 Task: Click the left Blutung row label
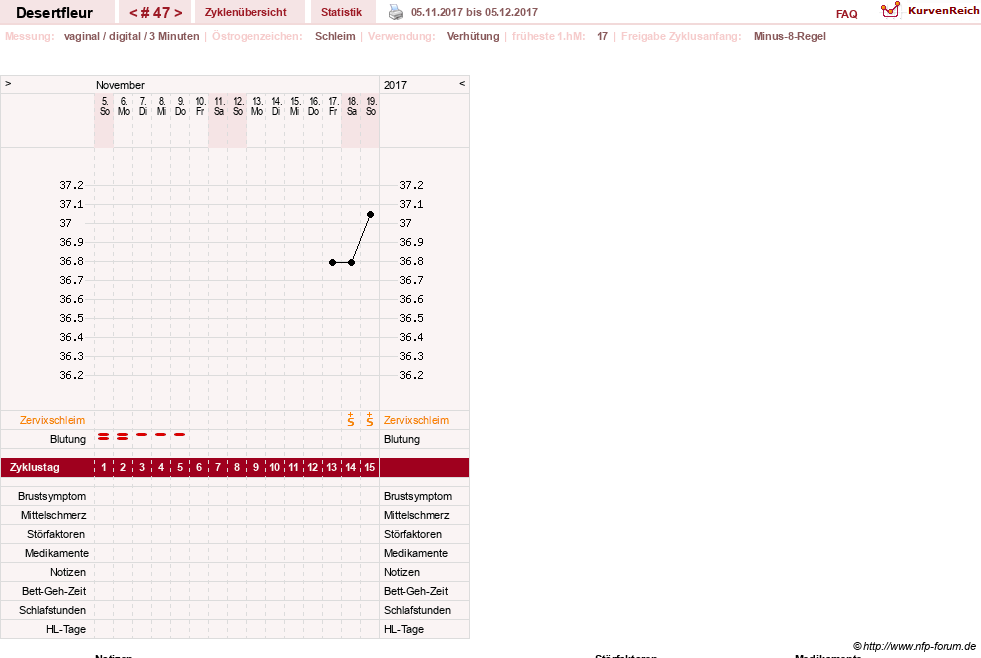click(x=68, y=439)
